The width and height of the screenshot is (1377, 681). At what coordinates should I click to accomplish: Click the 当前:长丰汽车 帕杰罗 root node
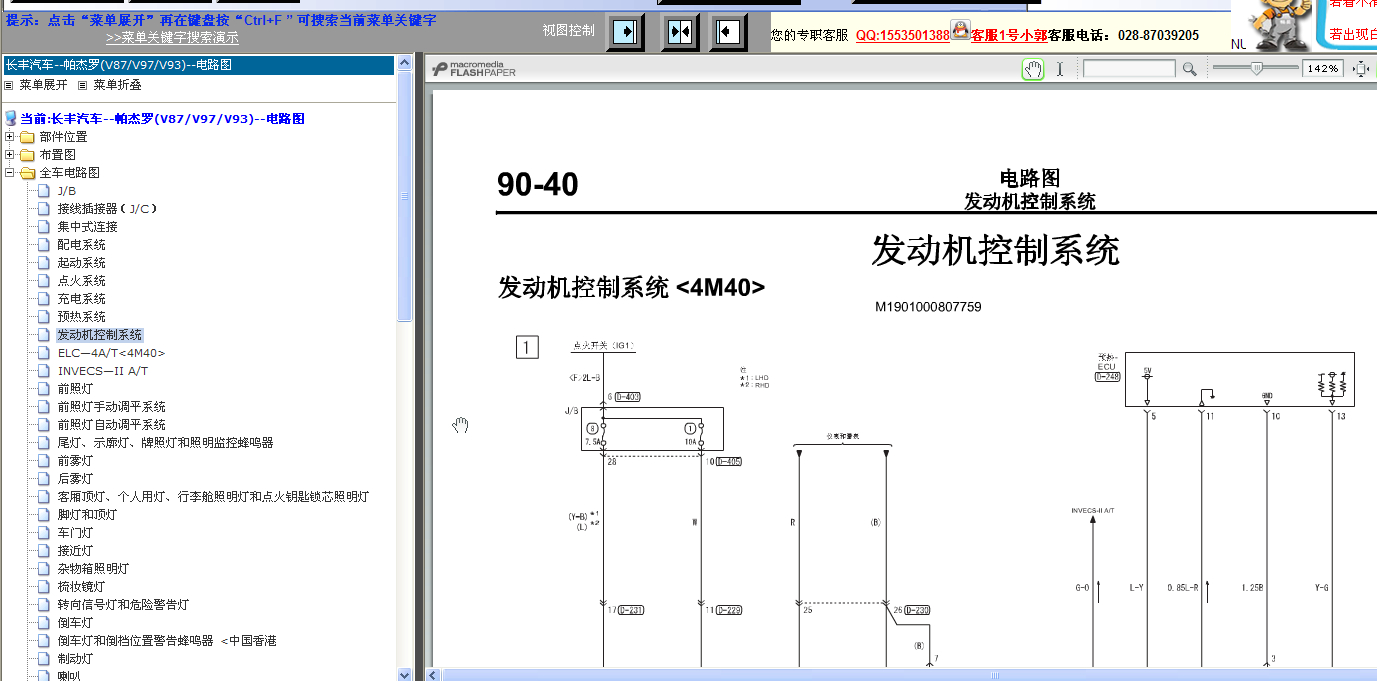[x=162, y=118]
